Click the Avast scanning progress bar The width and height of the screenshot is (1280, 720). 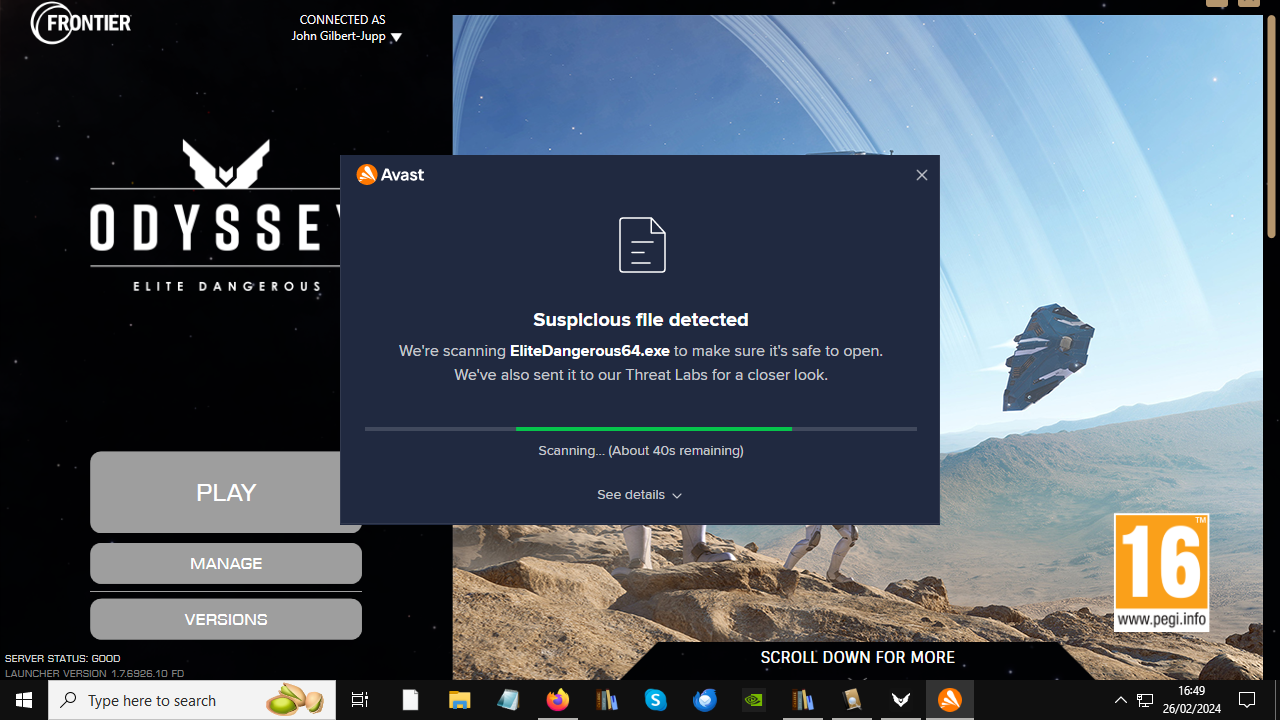[x=641, y=429]
